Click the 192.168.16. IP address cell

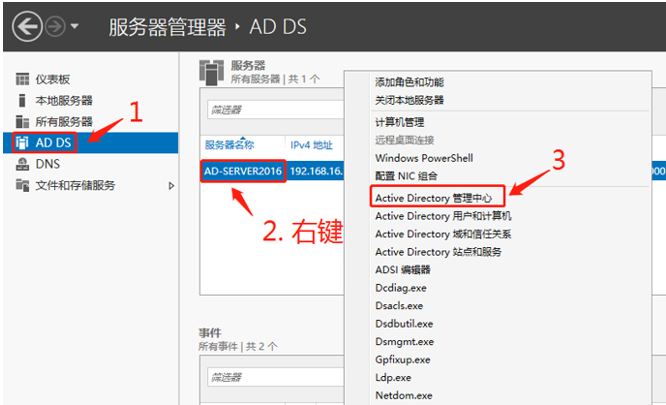click(x=316, y=171)
